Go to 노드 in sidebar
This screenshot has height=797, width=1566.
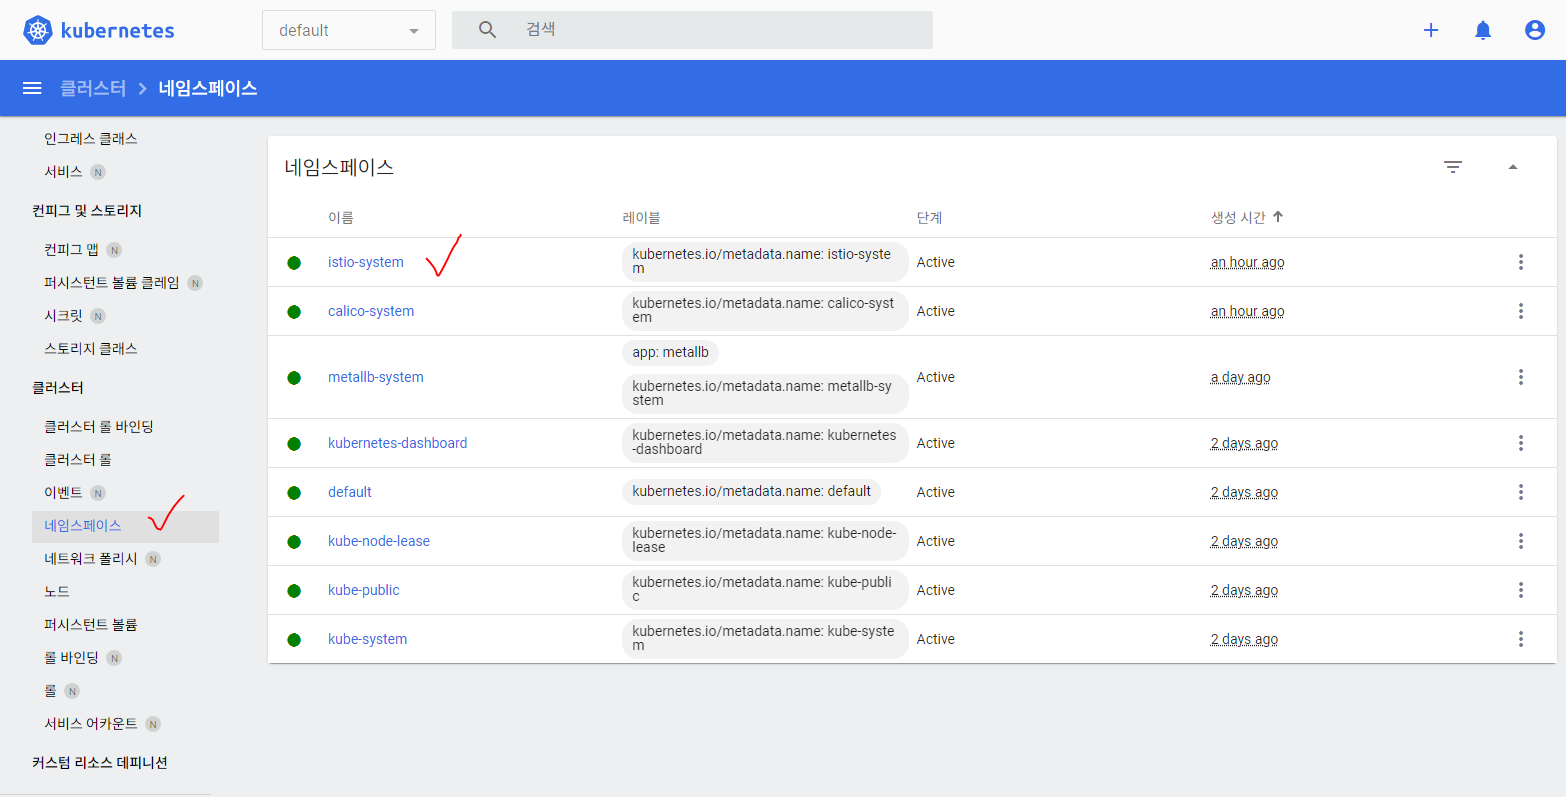(57, 591)
